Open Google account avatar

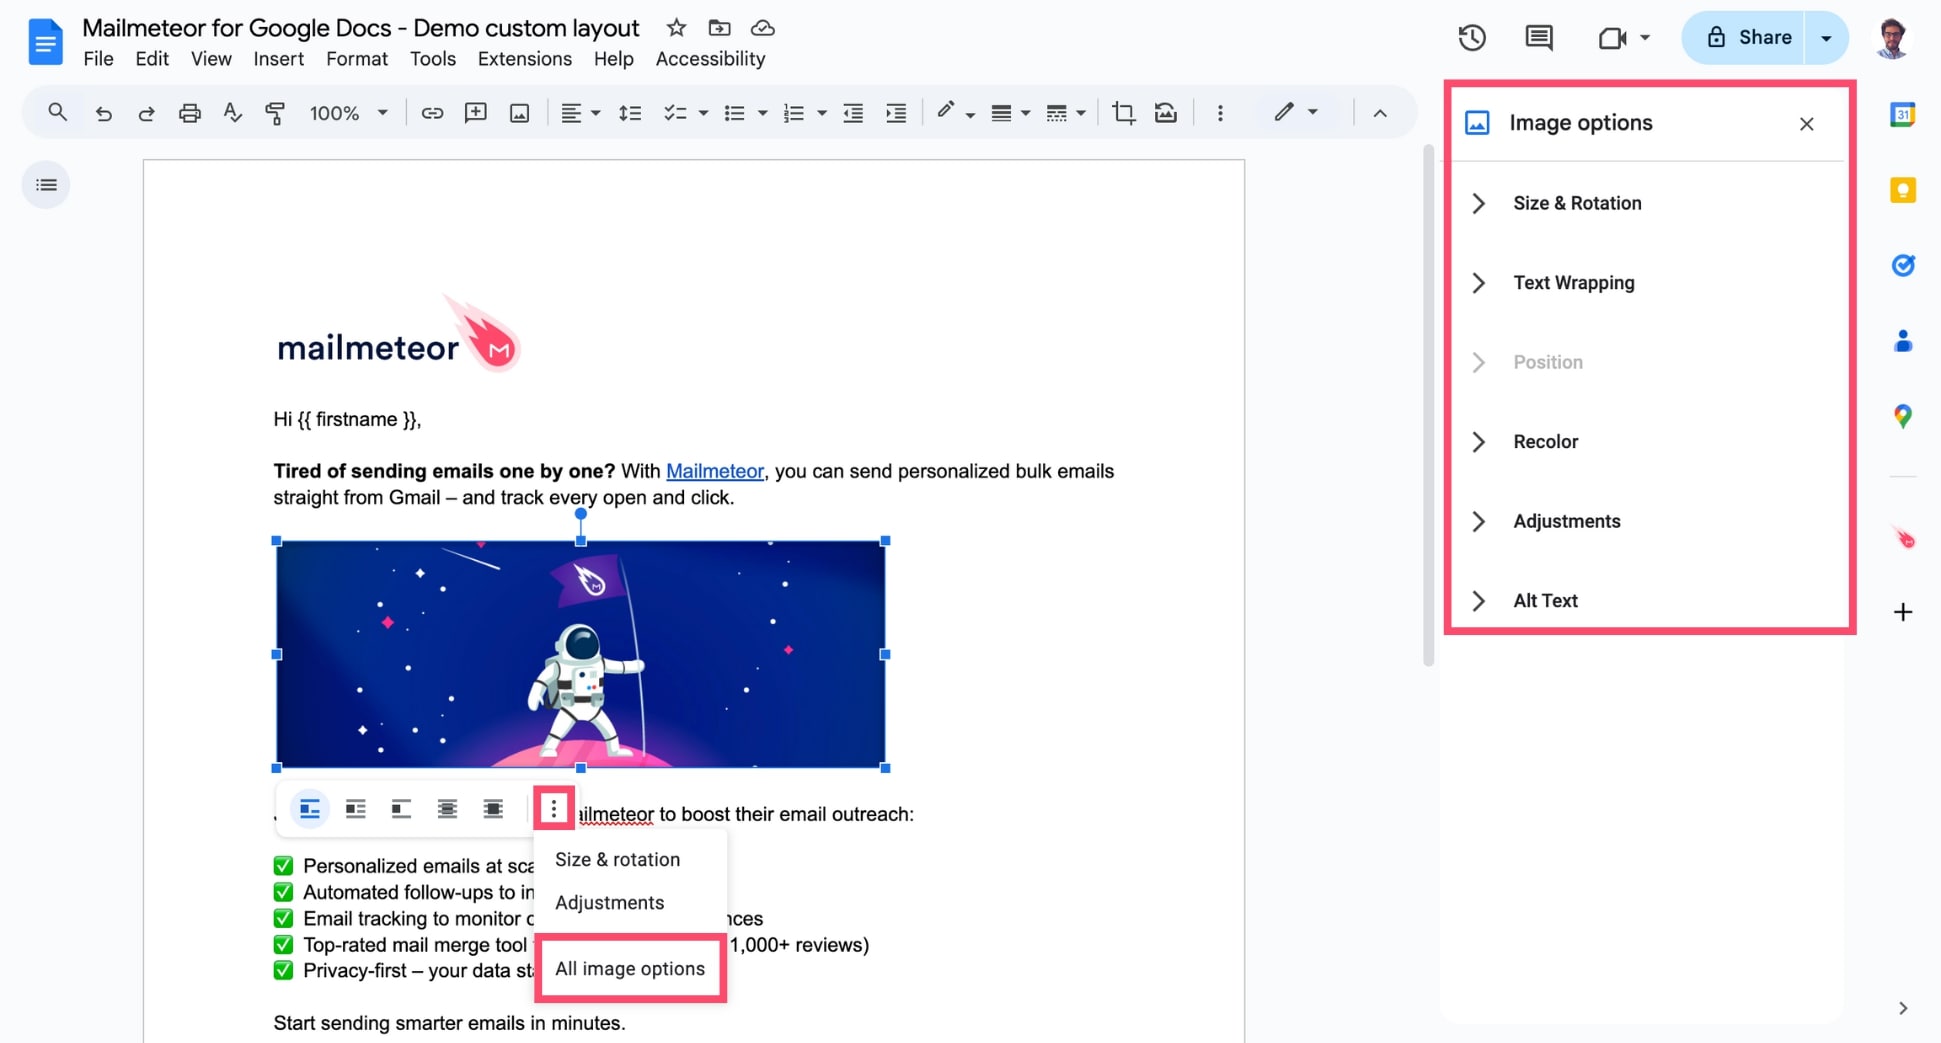pyautogui.click(x=1892, y=38)
